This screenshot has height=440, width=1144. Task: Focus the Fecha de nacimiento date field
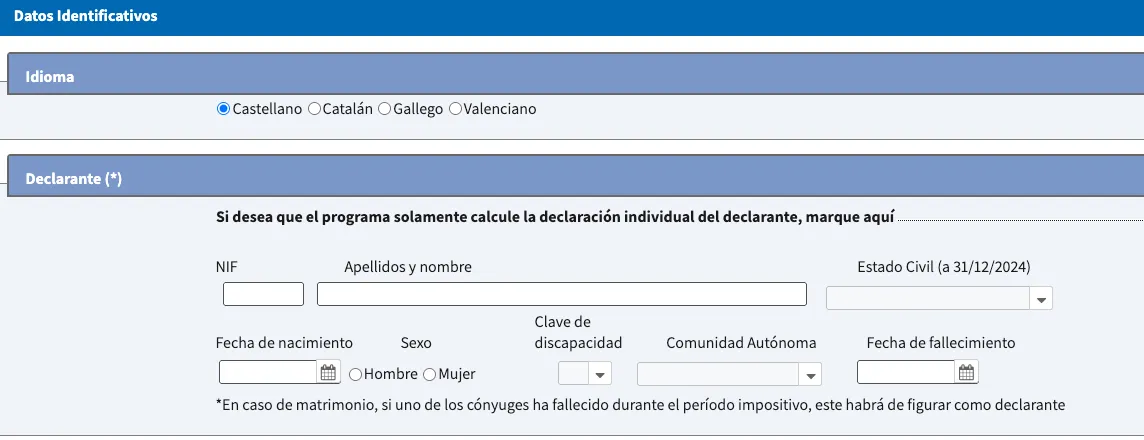tap(268, 373)
